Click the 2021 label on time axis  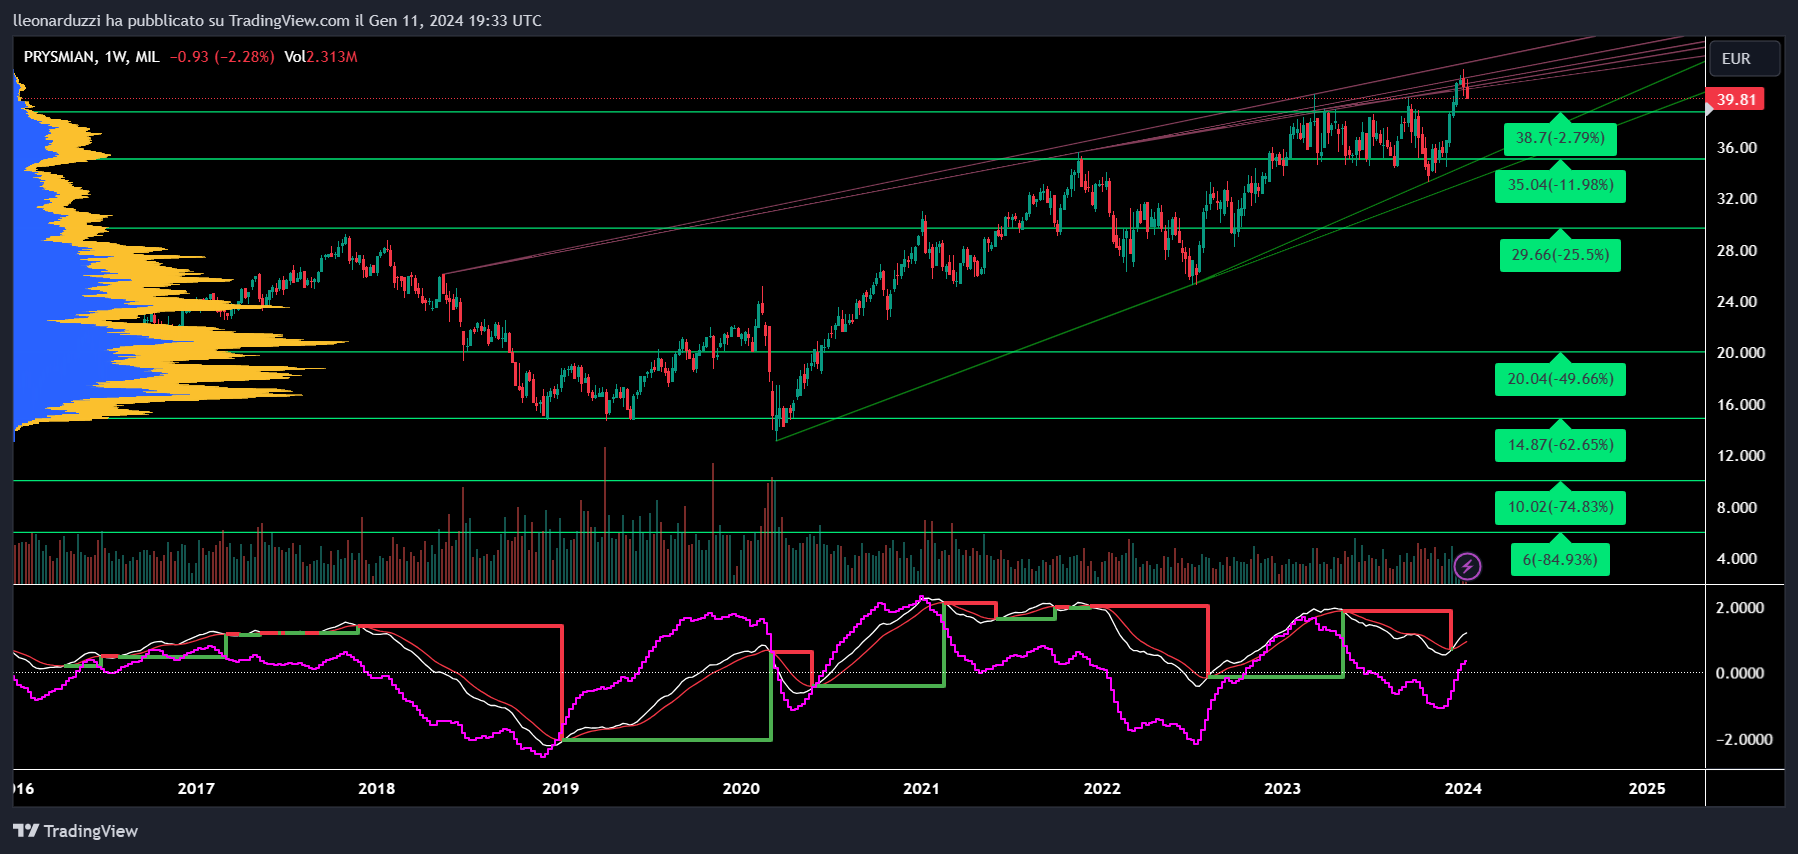[921, 788]
